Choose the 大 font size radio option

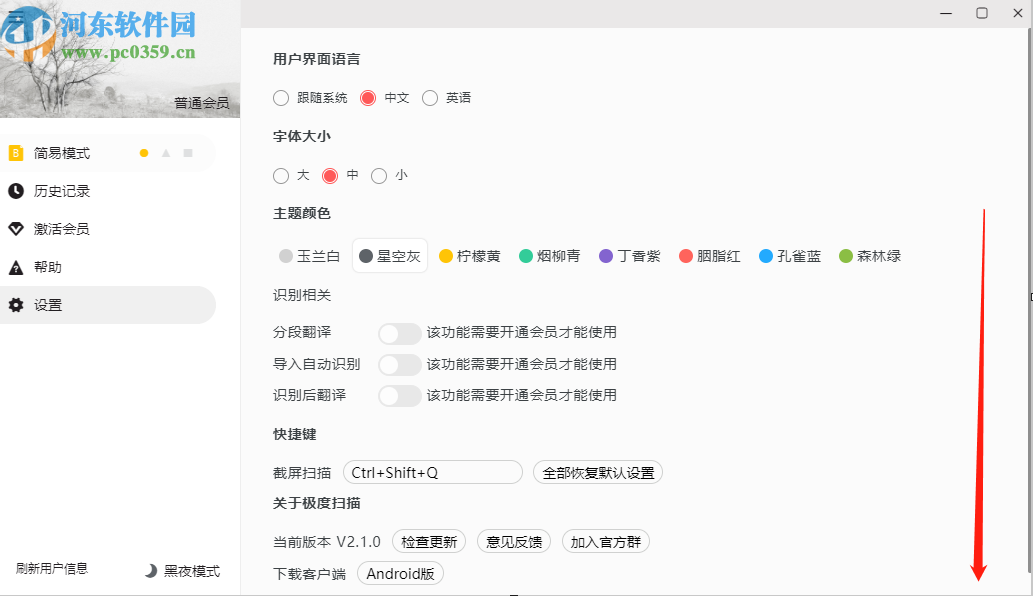tap(281, 176)
